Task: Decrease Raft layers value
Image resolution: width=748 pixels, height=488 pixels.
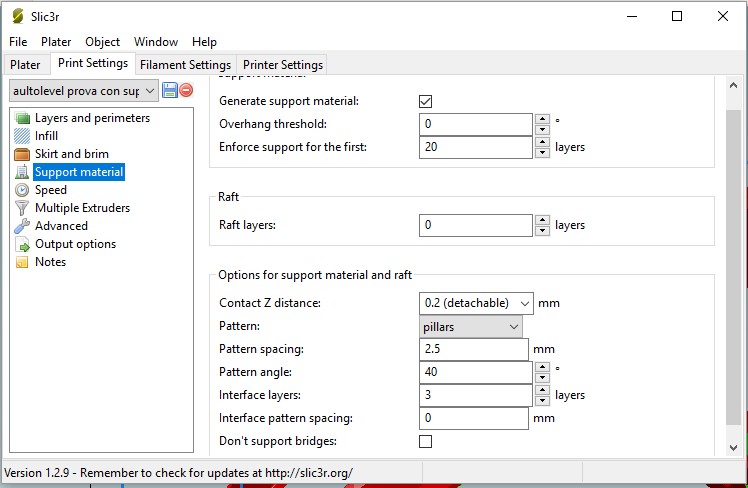Action: coord(542,231)
